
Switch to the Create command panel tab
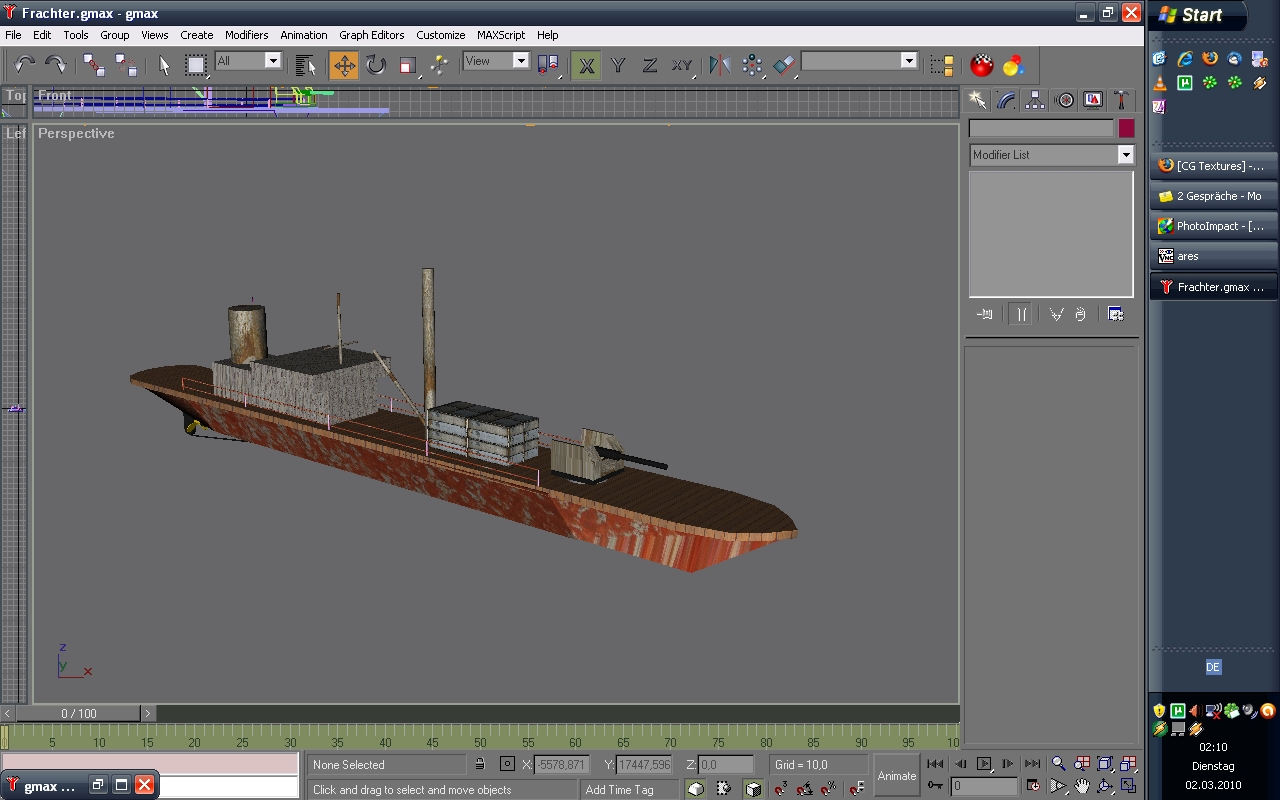[977, 100]
